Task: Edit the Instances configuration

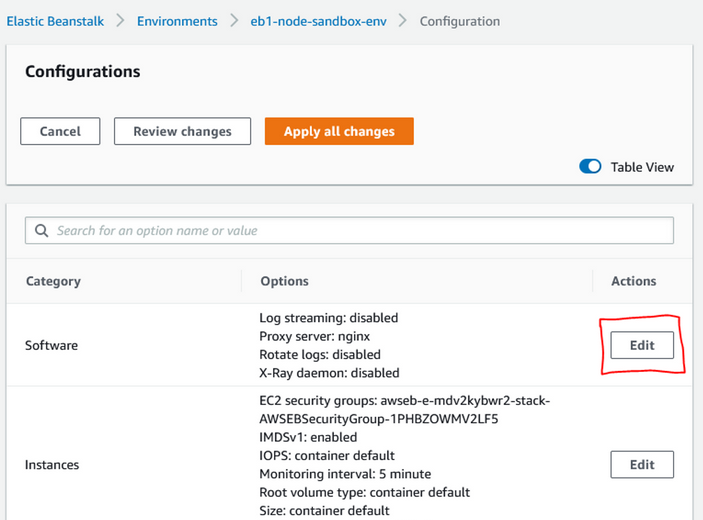Action: tap(642, 464)
